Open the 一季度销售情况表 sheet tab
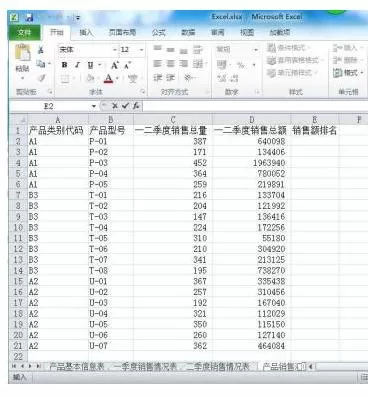 (x=145, y=367)
